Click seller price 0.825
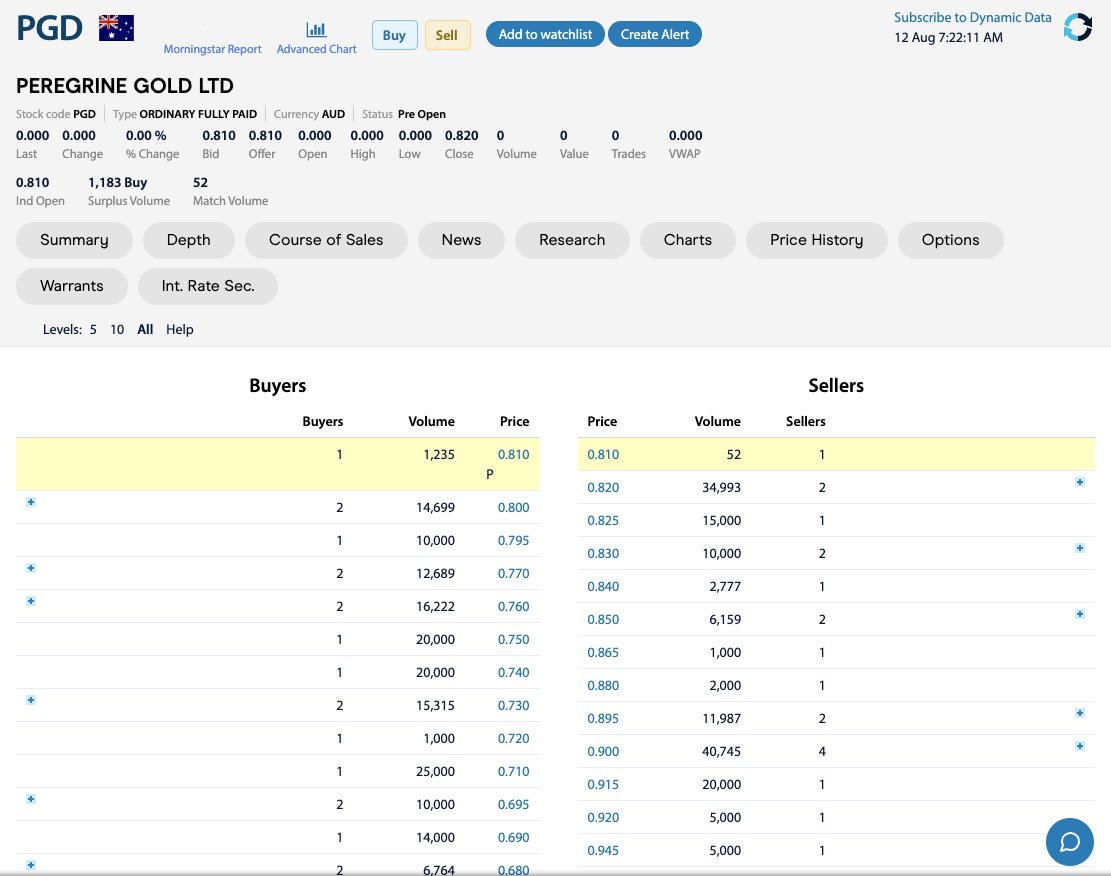The image size is (1111, 876). point(603,521)
